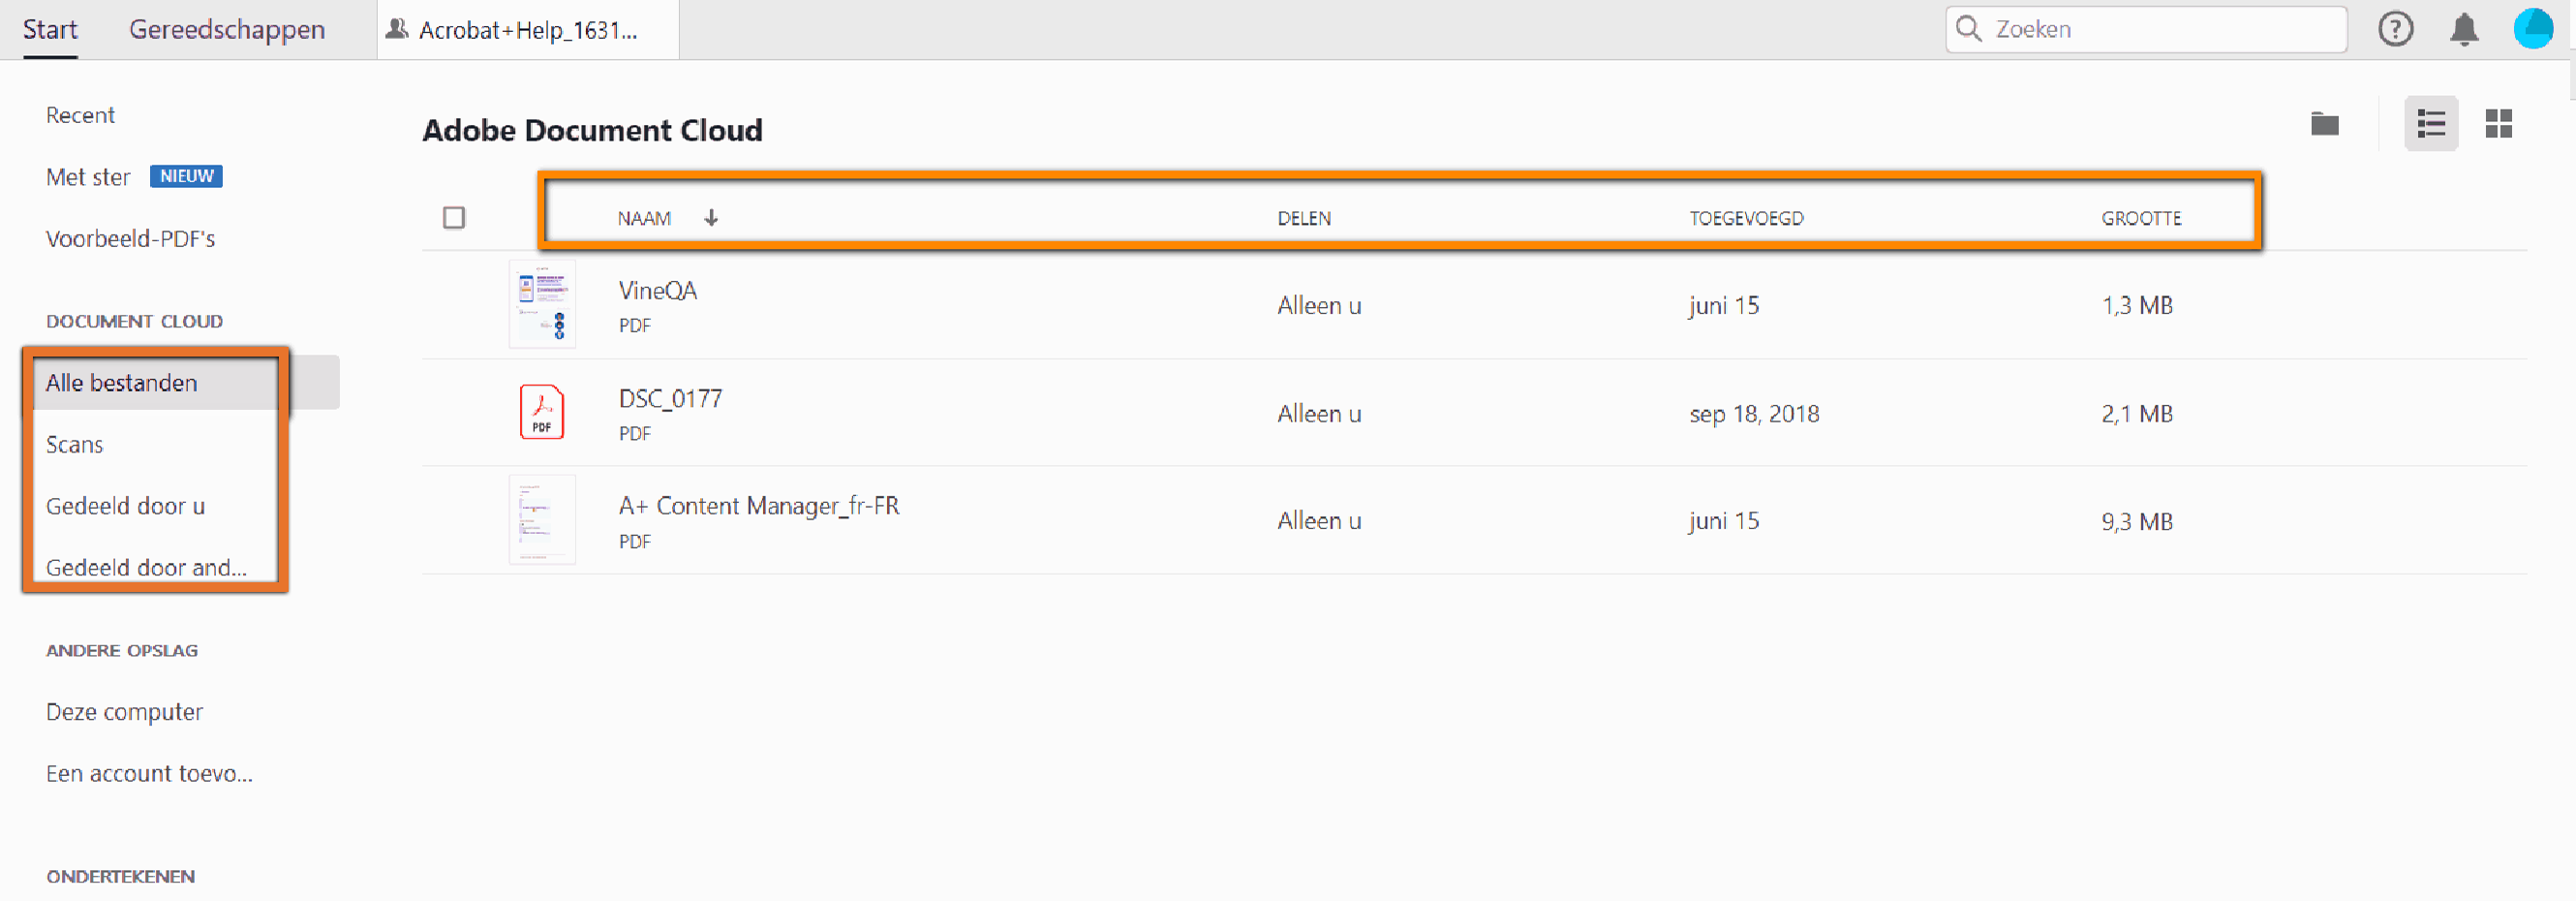Click the DSC_0177 PDF file icon
This screenshot has height=901, width=2576.
pyautogui.click(x=541, y=412)
